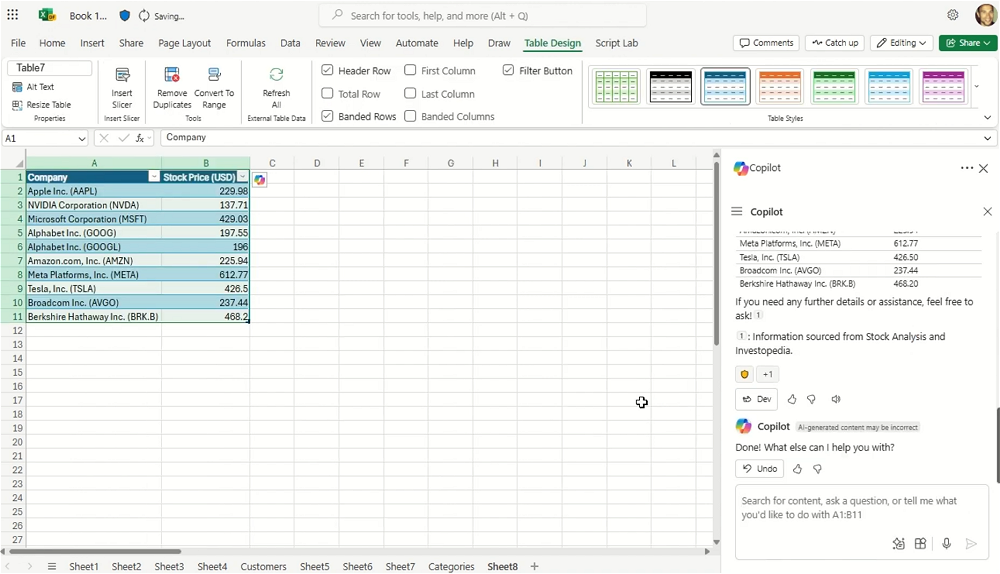Open the Copilot hamburger menu

coord(737,212)
